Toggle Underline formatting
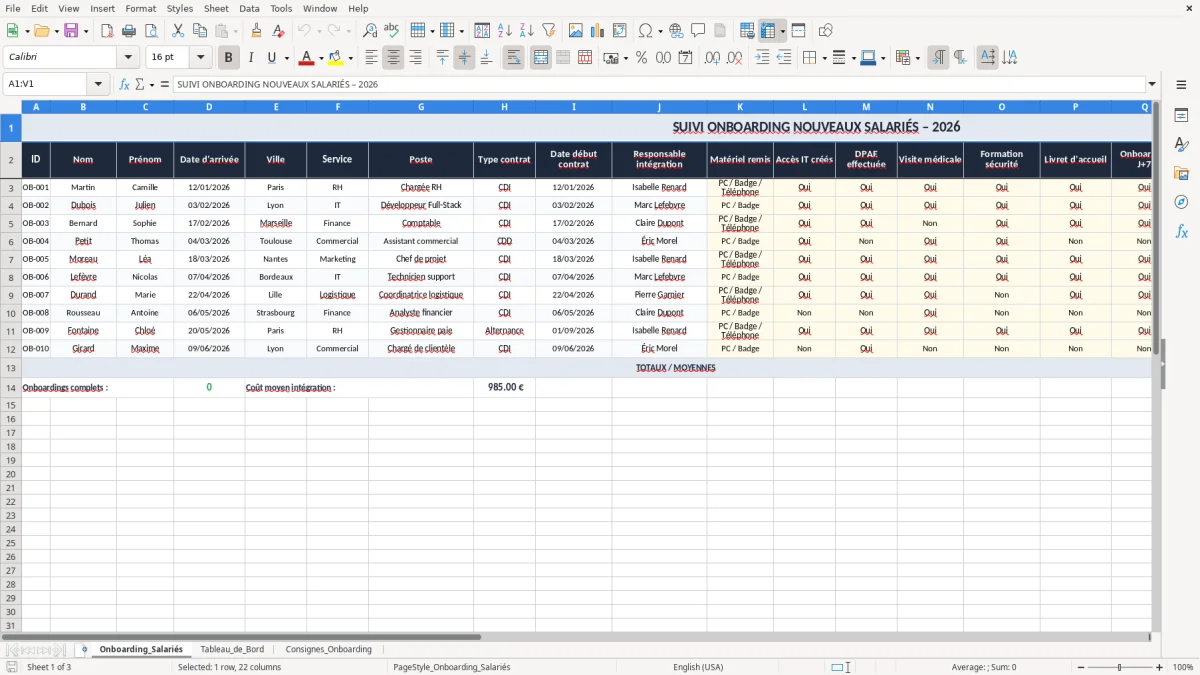Screen dimensions: 1200x675 271,58
